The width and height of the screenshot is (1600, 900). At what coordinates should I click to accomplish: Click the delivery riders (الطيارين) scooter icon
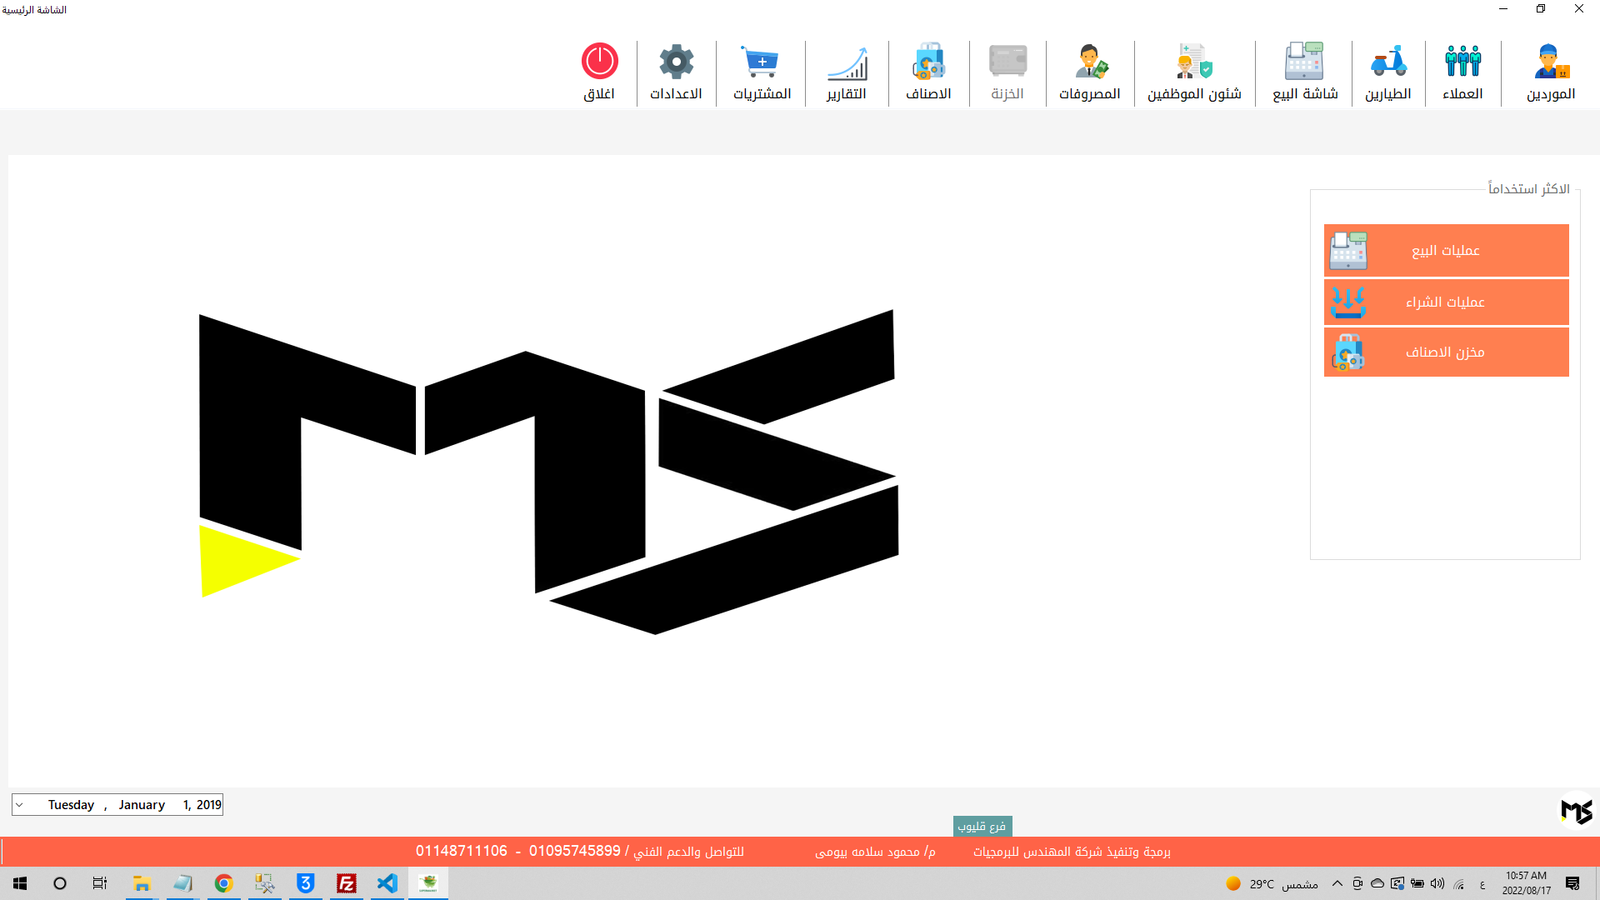[x=1388, y=63]
